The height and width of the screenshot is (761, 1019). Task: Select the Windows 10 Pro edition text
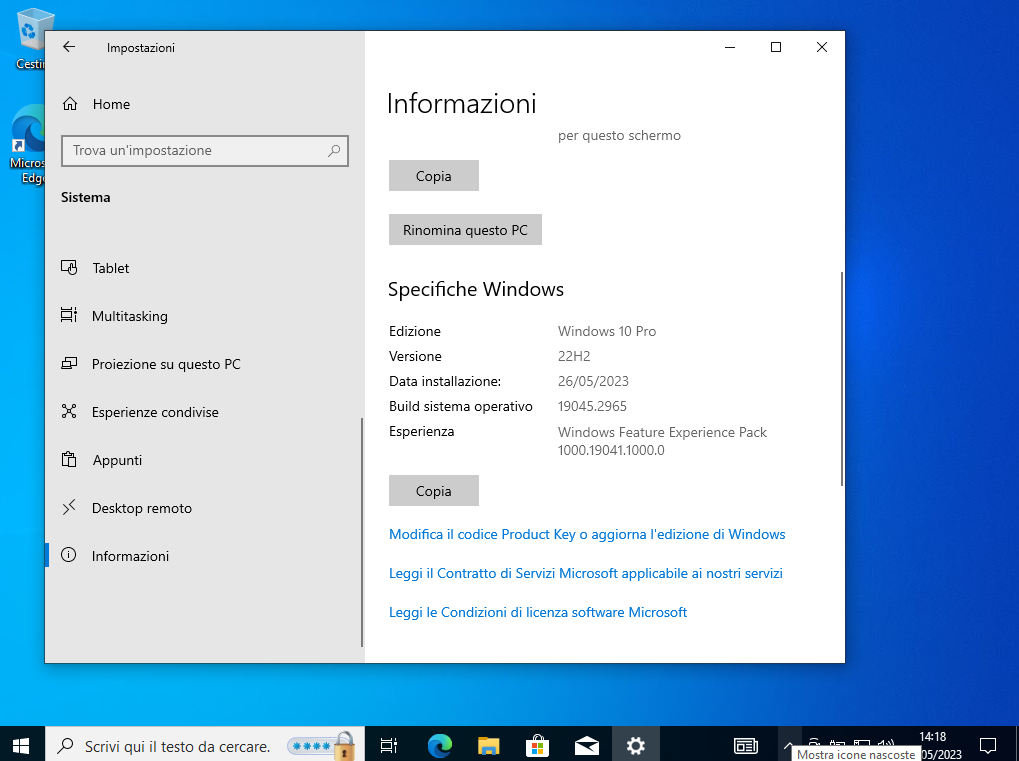pos(607,331)
